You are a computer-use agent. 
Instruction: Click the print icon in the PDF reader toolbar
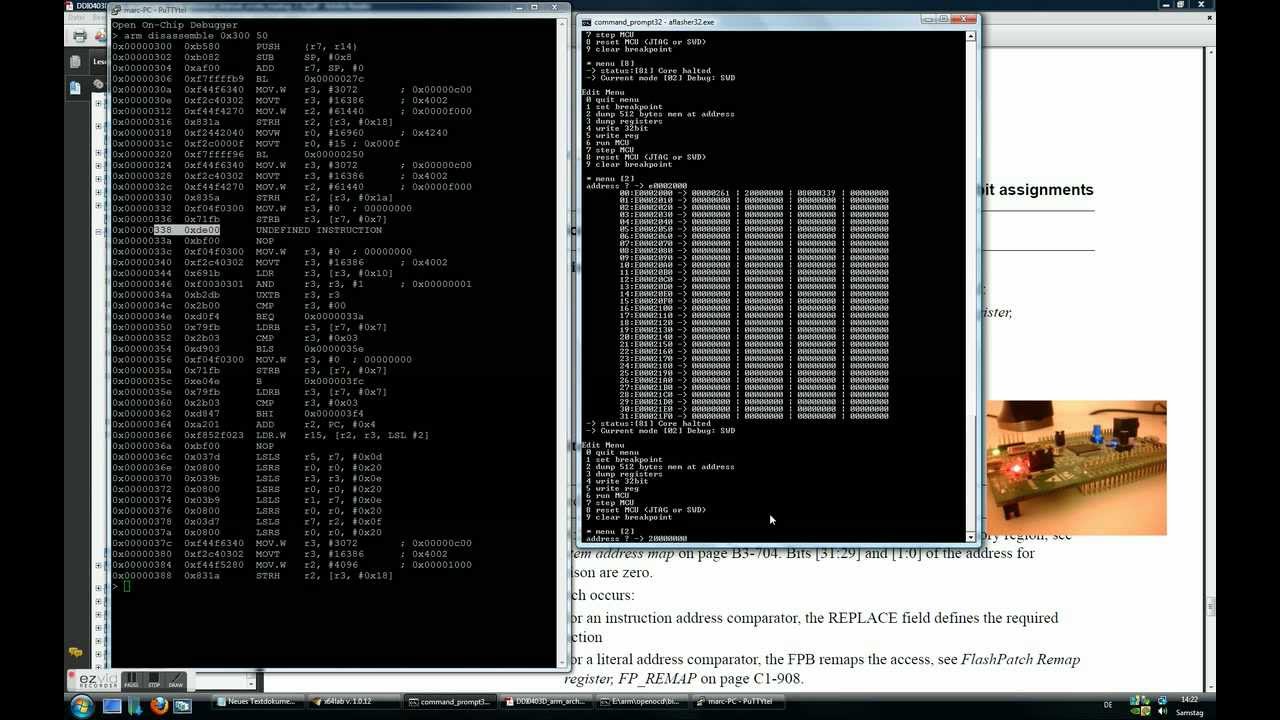(x=79, y=35)
